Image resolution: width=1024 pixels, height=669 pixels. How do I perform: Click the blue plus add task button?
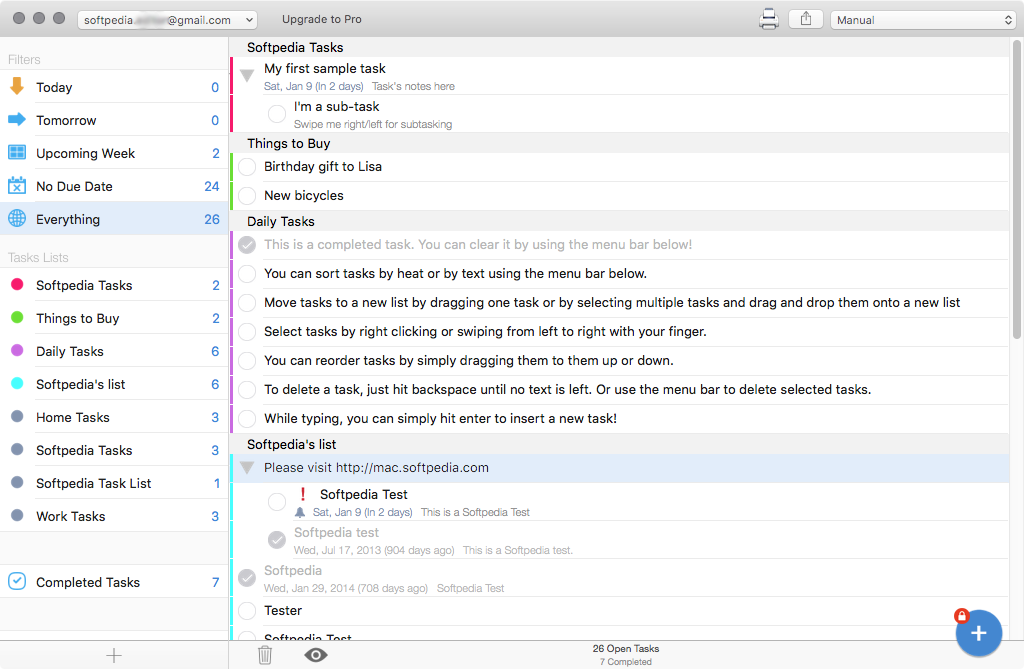point(978,632)
